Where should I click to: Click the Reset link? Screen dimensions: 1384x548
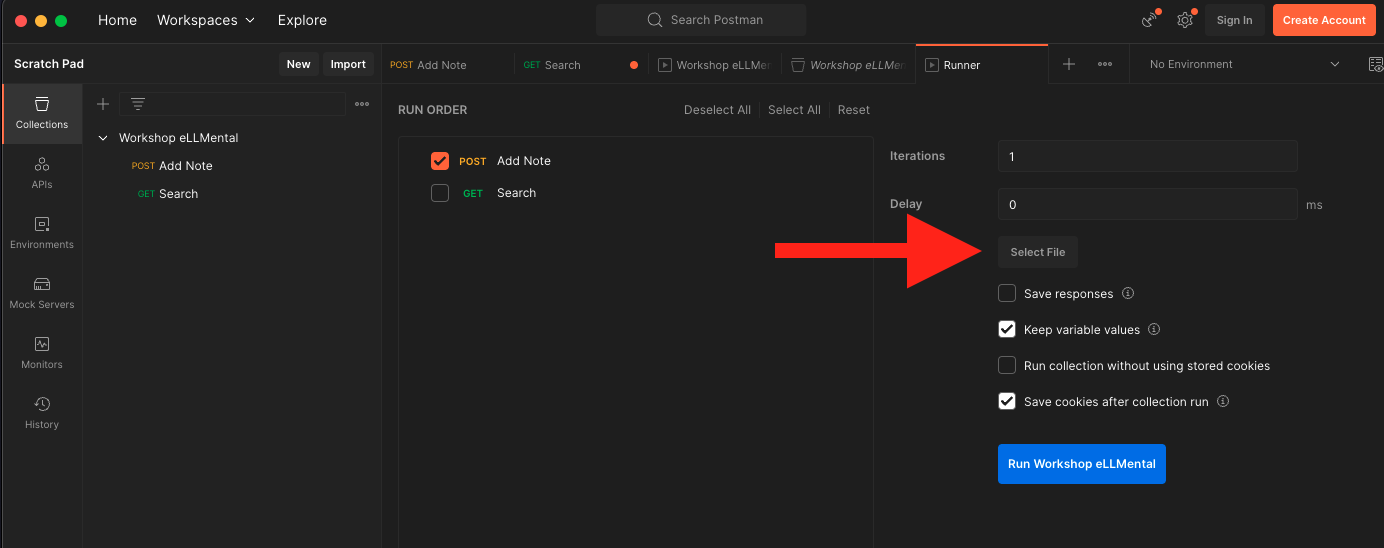point(854,110)
